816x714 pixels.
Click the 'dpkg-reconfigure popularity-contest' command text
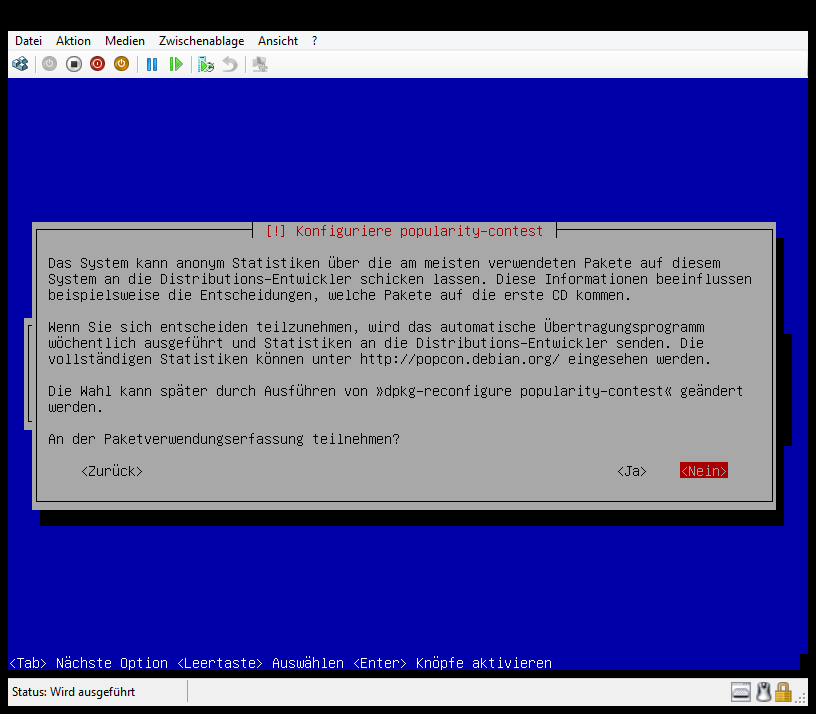524,391
